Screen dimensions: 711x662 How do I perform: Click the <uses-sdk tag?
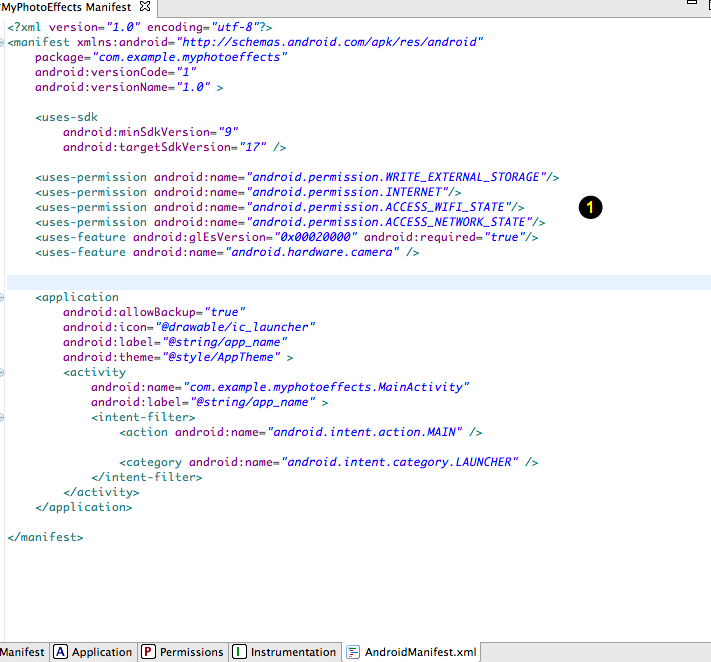pos(67,117)
